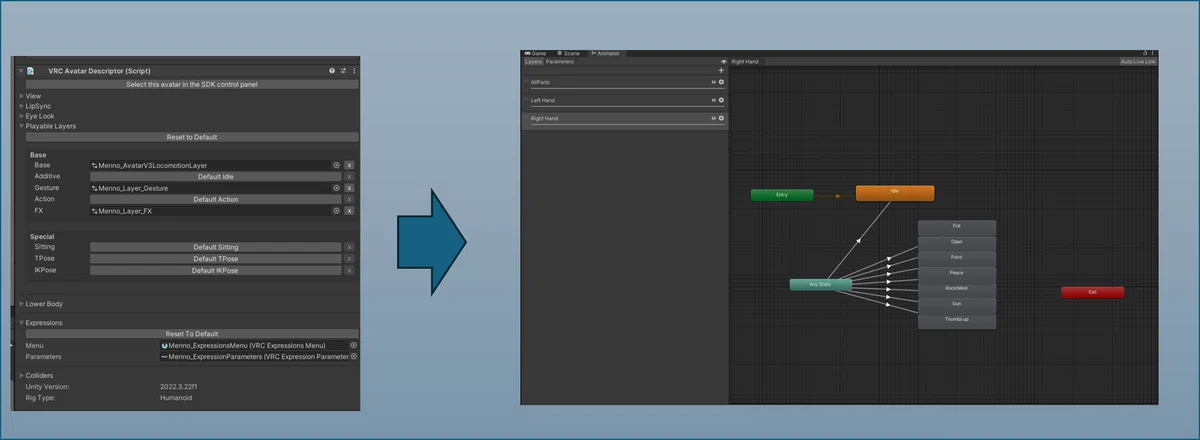Expand the Lower Body section

coord(22,304)
